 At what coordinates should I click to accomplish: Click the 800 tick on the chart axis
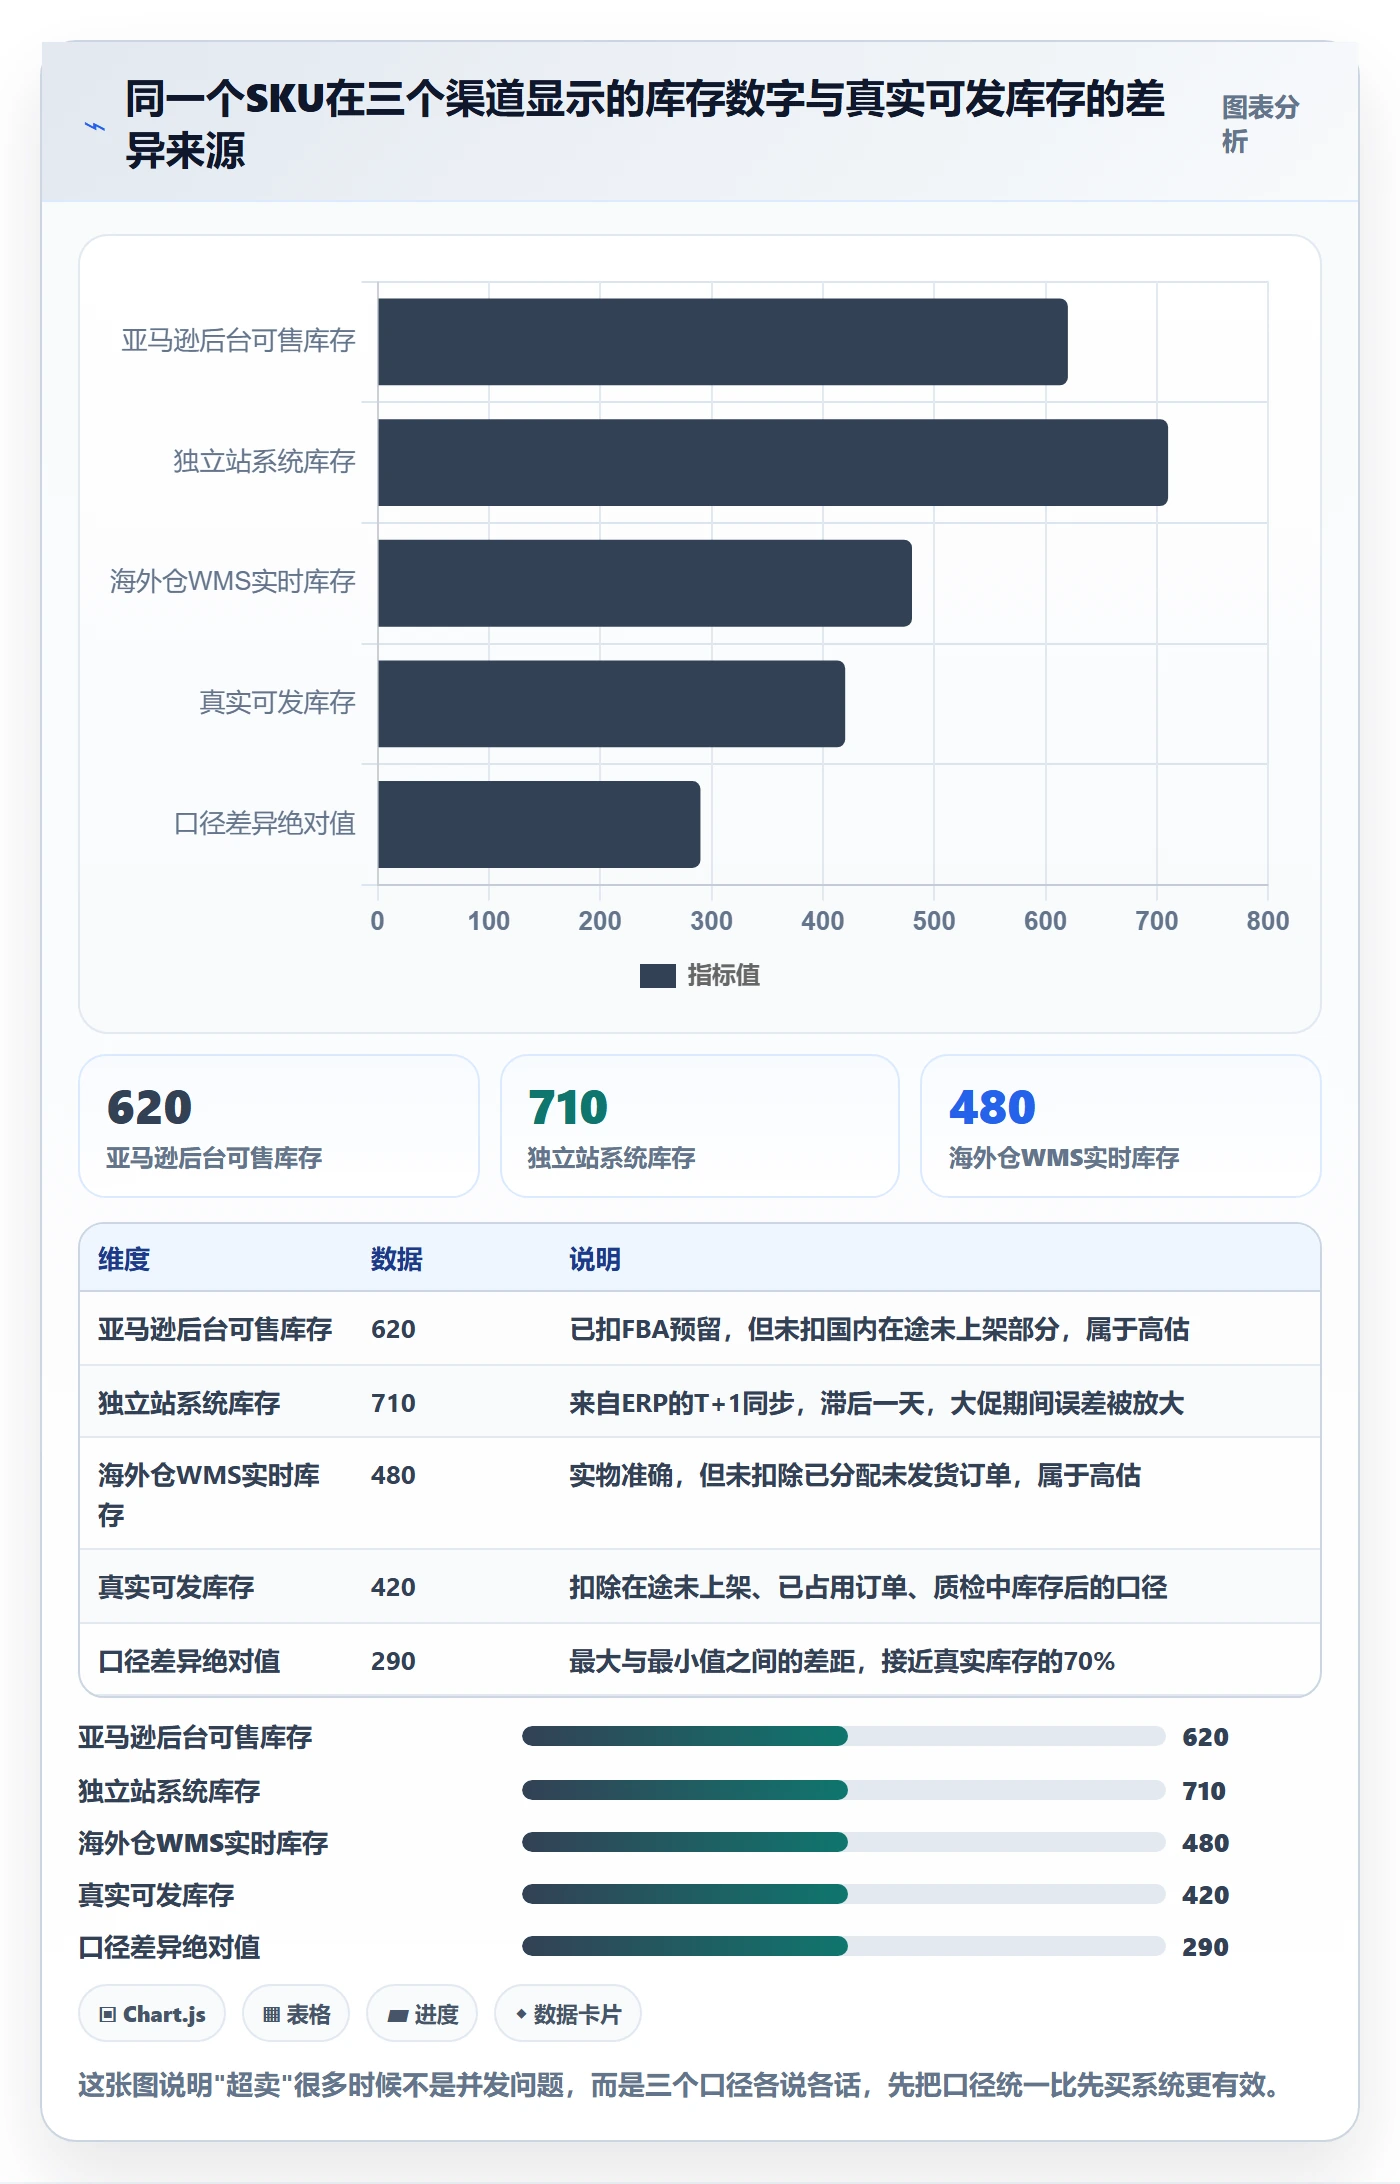tap(1267, 921)
